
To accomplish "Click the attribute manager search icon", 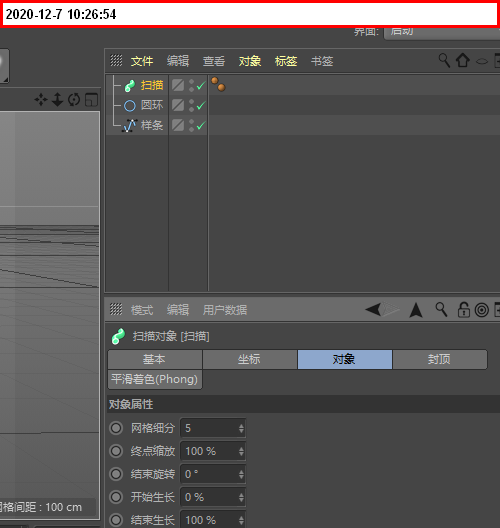I will click(441, 309).
